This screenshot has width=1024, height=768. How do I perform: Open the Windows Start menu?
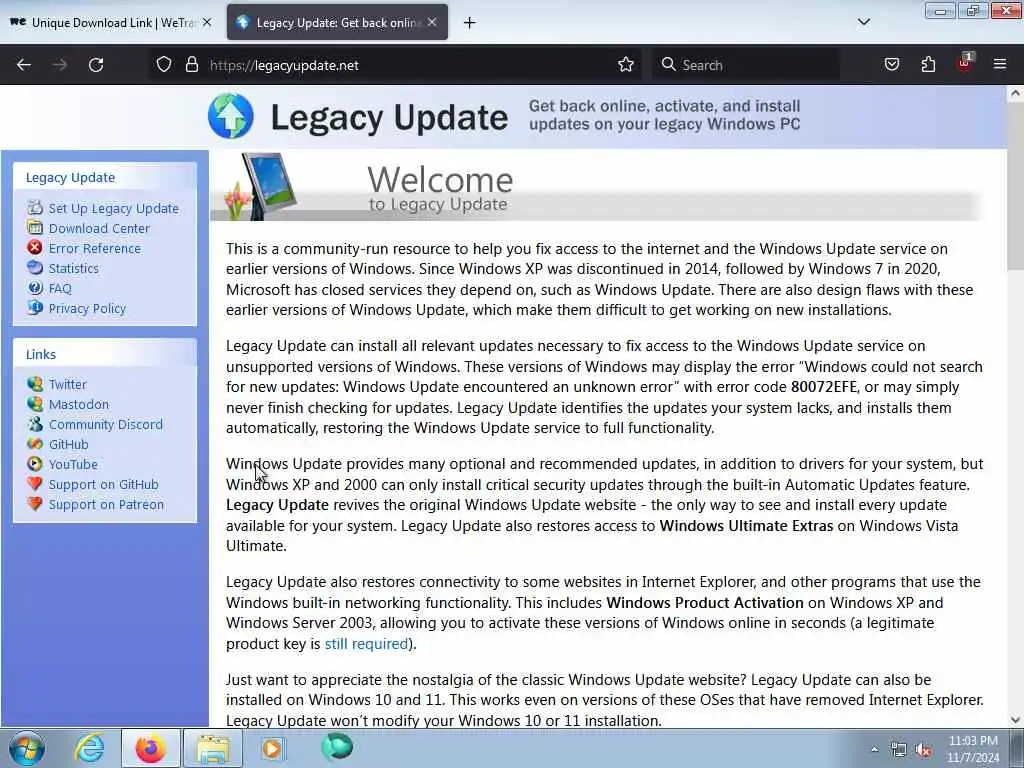point(27,748)
